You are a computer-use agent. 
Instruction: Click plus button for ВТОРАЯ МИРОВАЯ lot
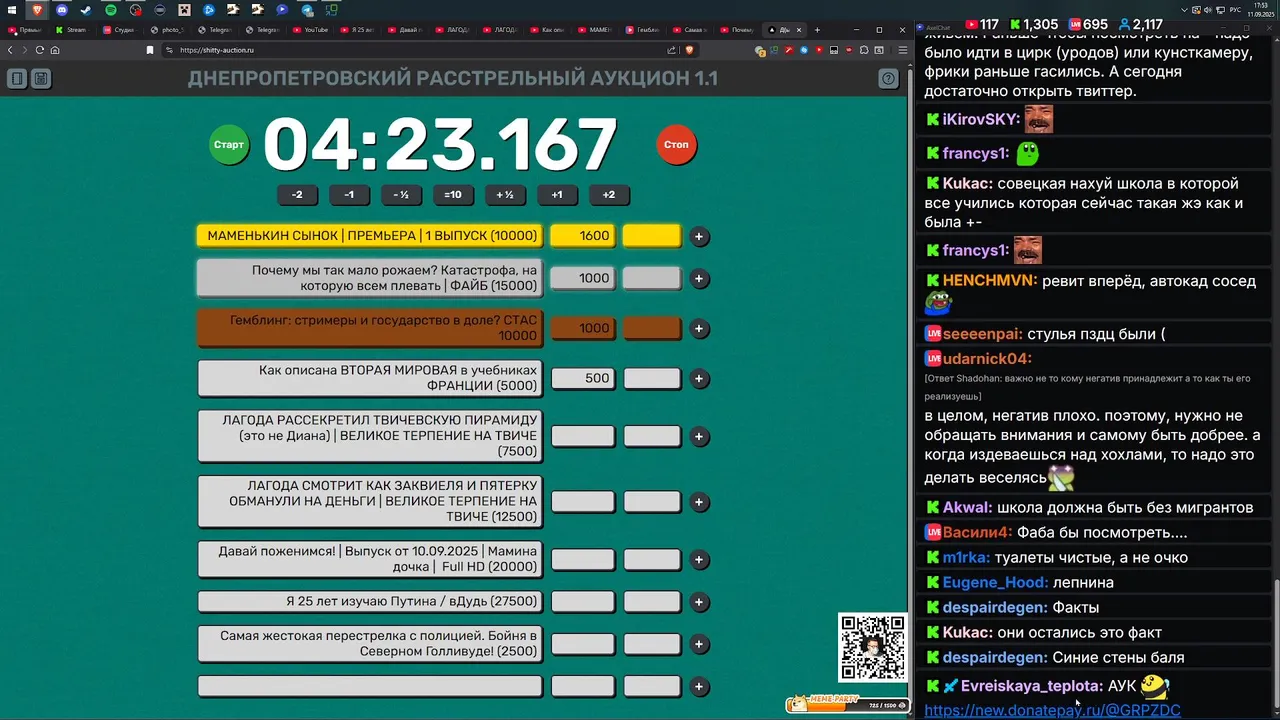[x=699, y=378]
